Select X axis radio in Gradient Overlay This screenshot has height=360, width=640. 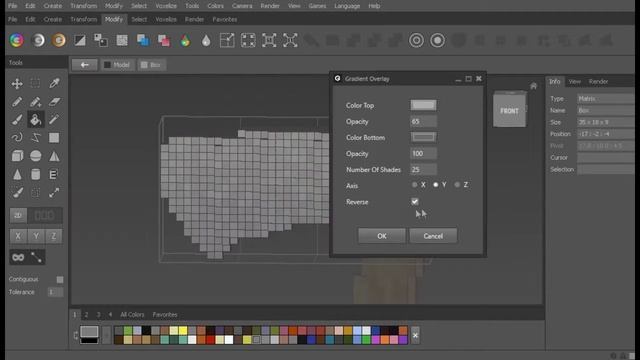[415, 185]
